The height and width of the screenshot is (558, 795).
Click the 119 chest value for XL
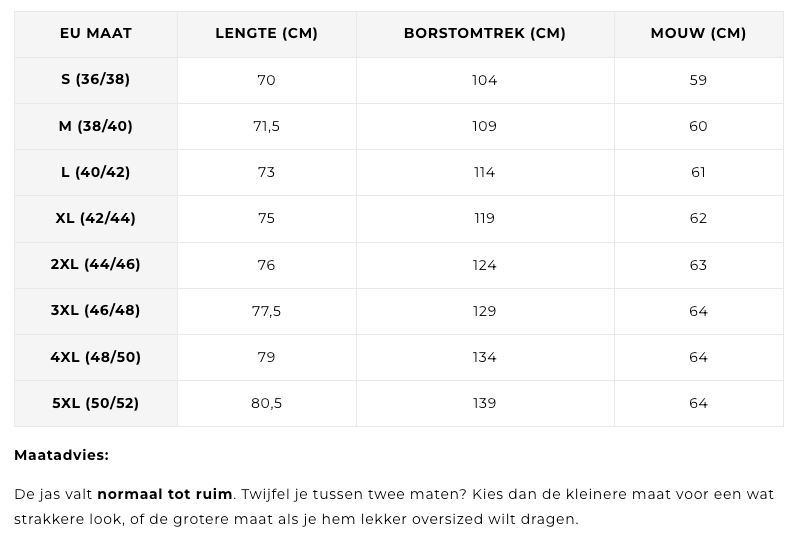(485, 218)
